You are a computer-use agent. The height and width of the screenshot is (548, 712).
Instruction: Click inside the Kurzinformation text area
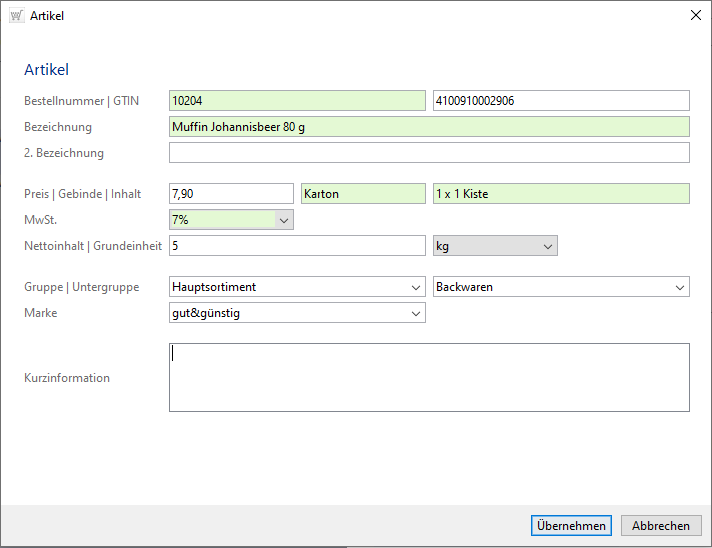click(x=429, y=378)
